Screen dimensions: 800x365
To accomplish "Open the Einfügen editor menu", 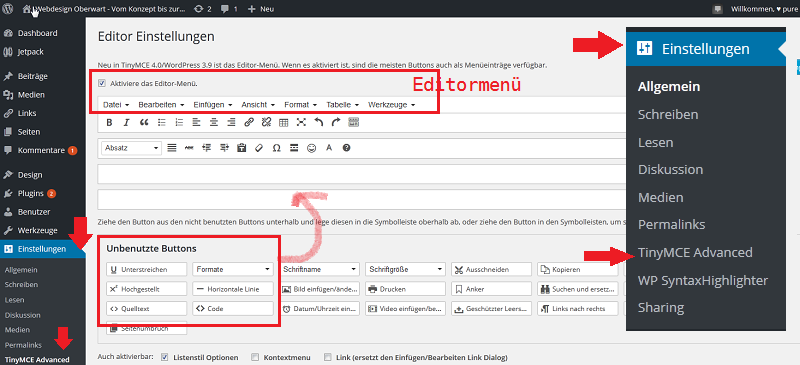I will [213, 105].
